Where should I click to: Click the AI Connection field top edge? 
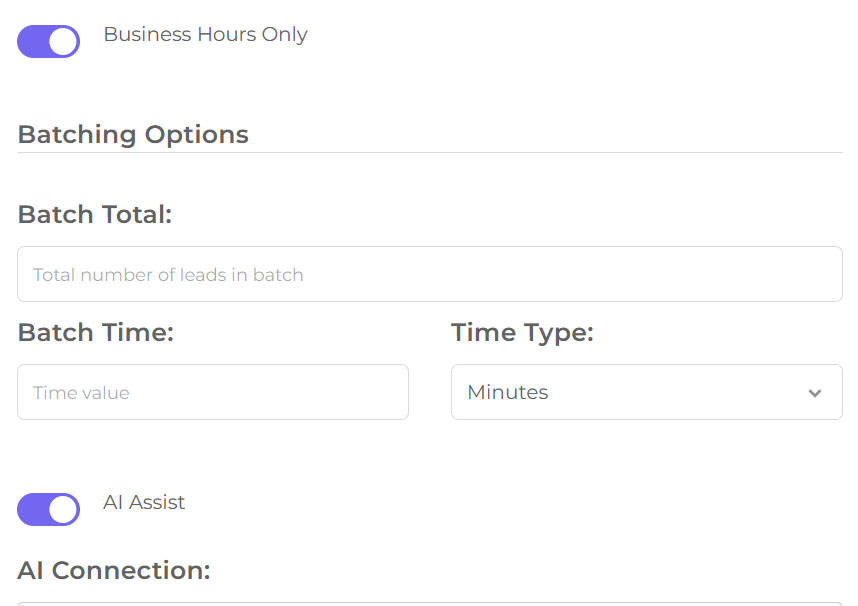tap(430, 603)
